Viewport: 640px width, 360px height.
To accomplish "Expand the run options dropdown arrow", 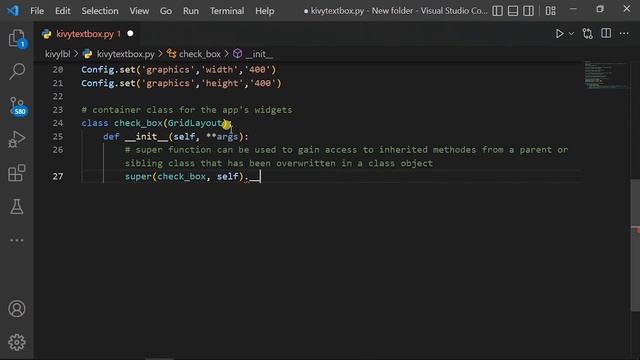I will pyautogui.click(x=571, y=34).
